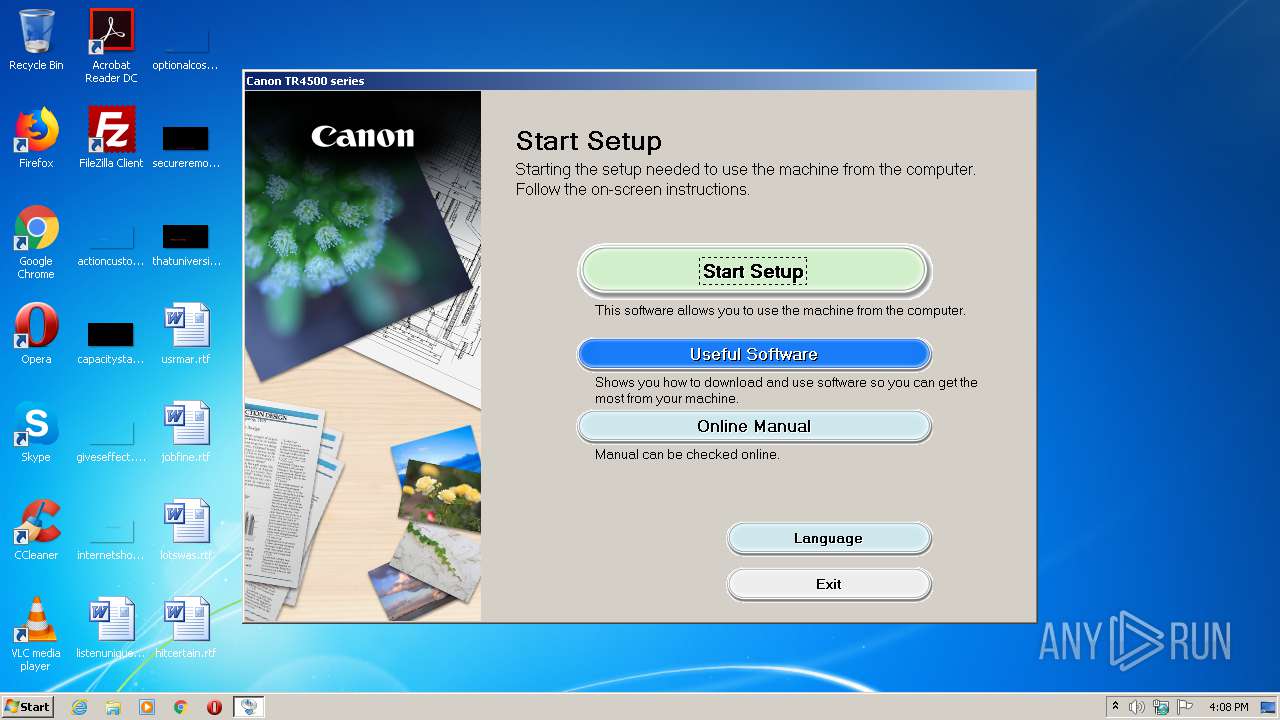Viewport: 1280px width, 720px height.
Task: Click the green Start Setup button
Action: click(x=754, y=271)
